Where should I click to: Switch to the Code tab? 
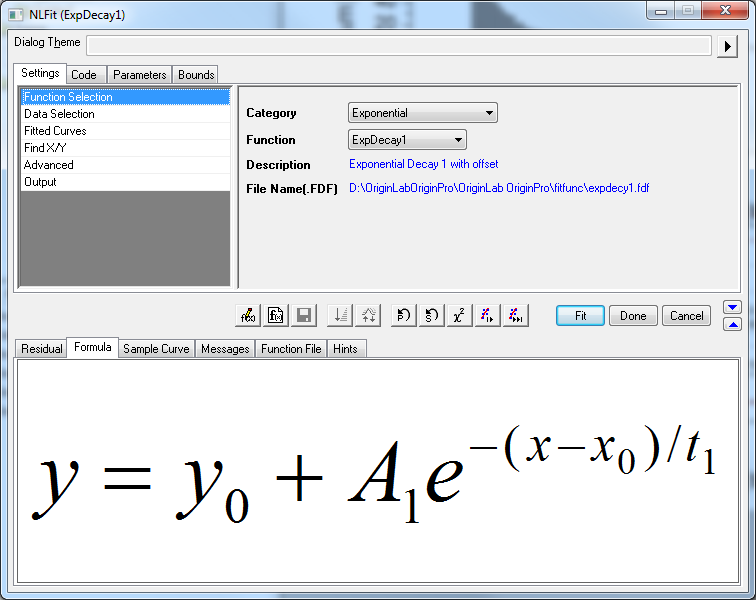(84, 75)
